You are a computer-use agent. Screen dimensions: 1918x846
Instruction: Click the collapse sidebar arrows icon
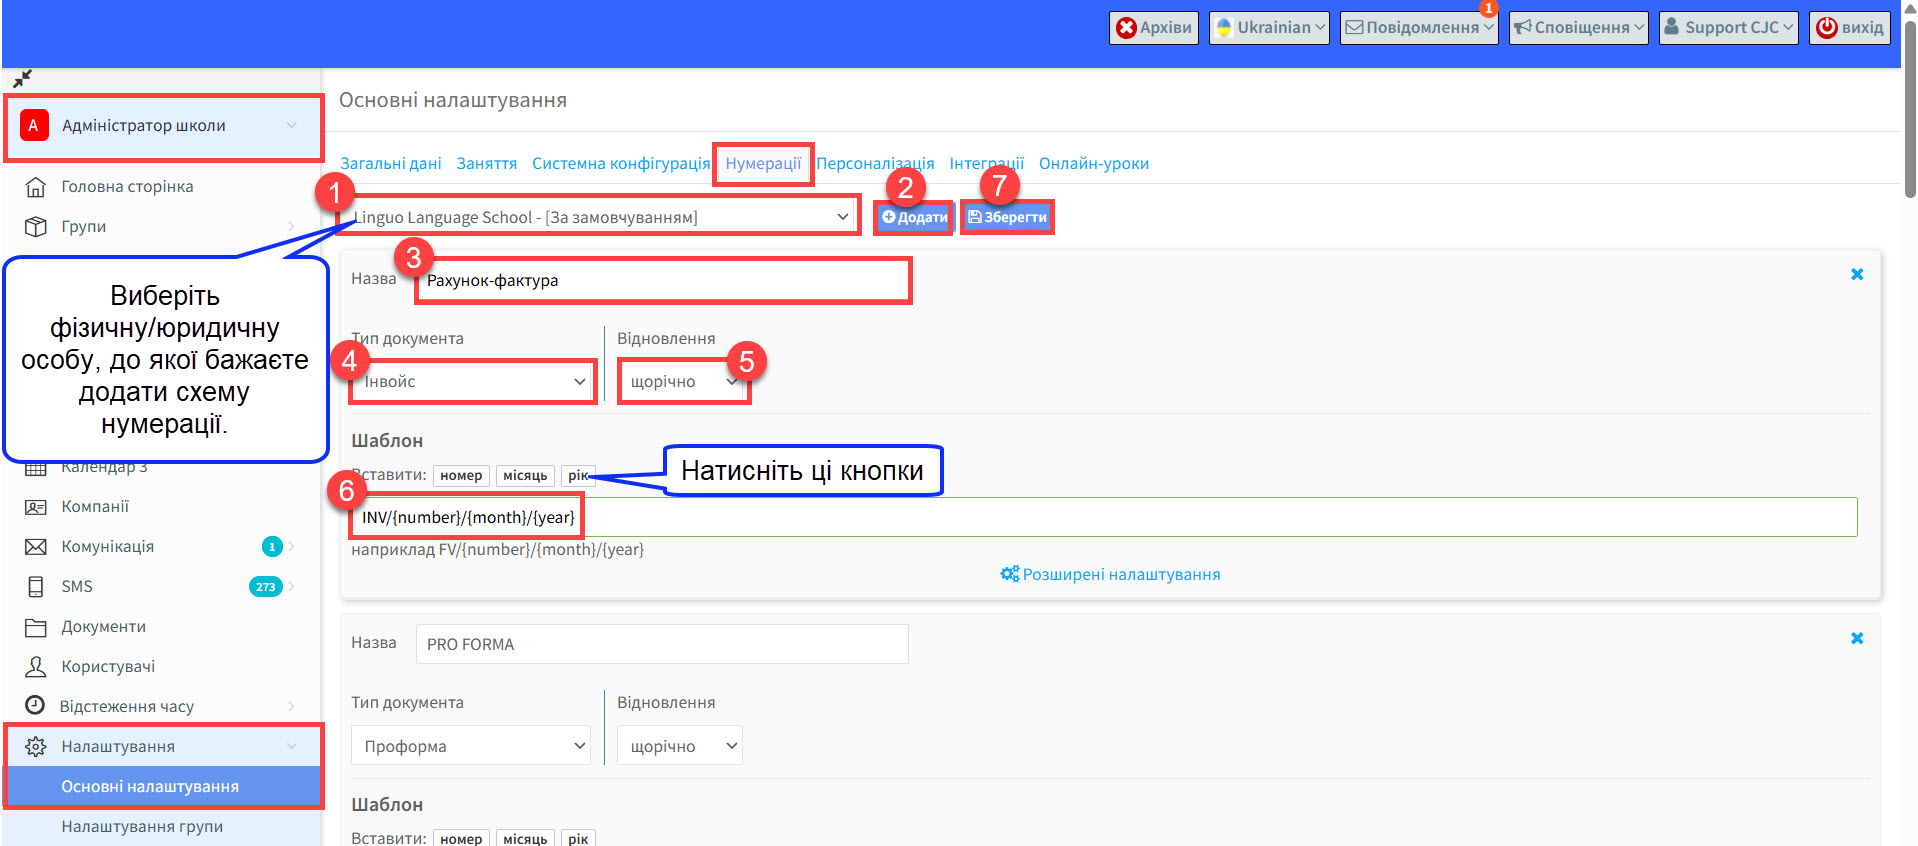22,78
